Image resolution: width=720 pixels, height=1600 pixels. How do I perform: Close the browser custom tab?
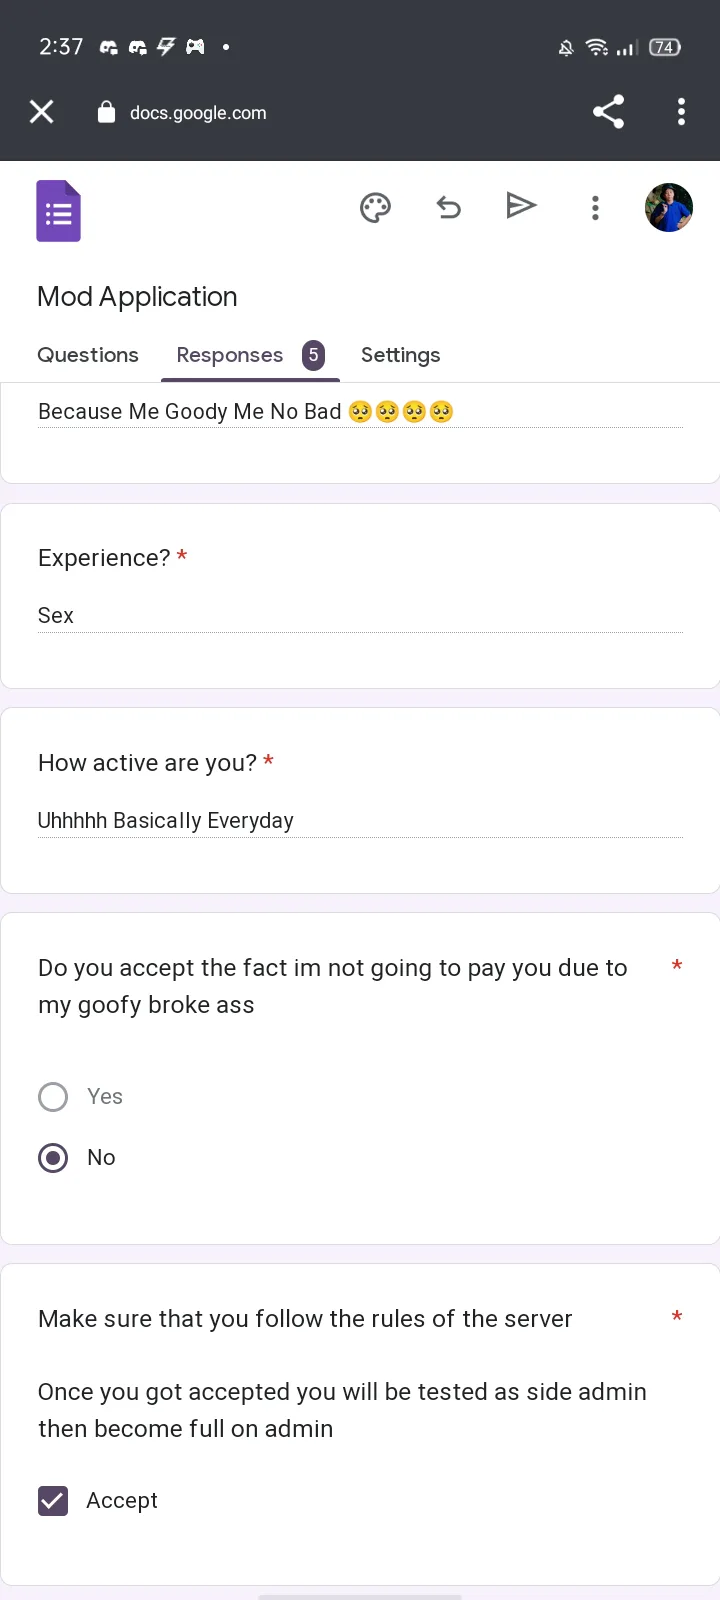(42, 112)
